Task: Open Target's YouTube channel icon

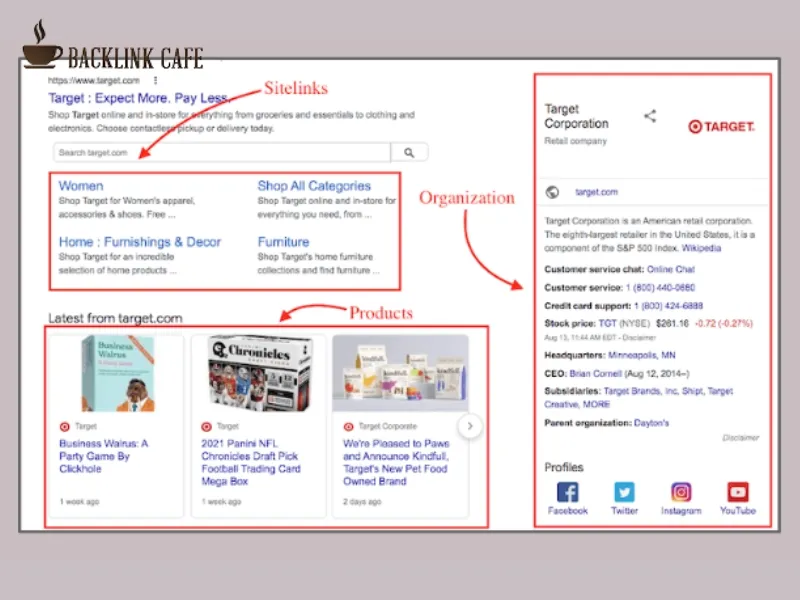Action: (x=738, y=492)
